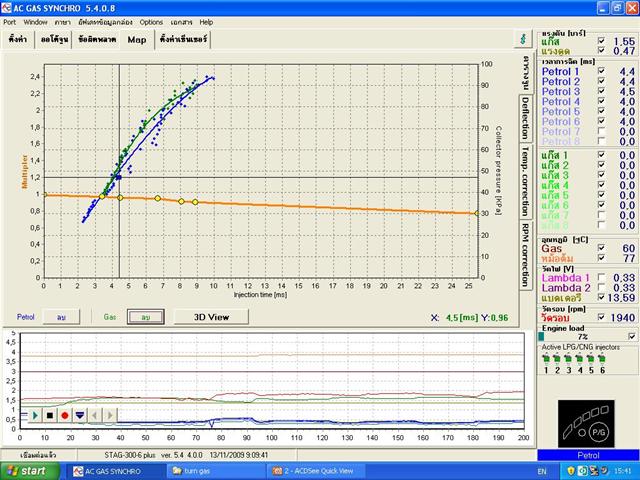The width and height of the screenshot is (640, 480).
Task: Open the Options menu
Action: click(x=151, y=21)
